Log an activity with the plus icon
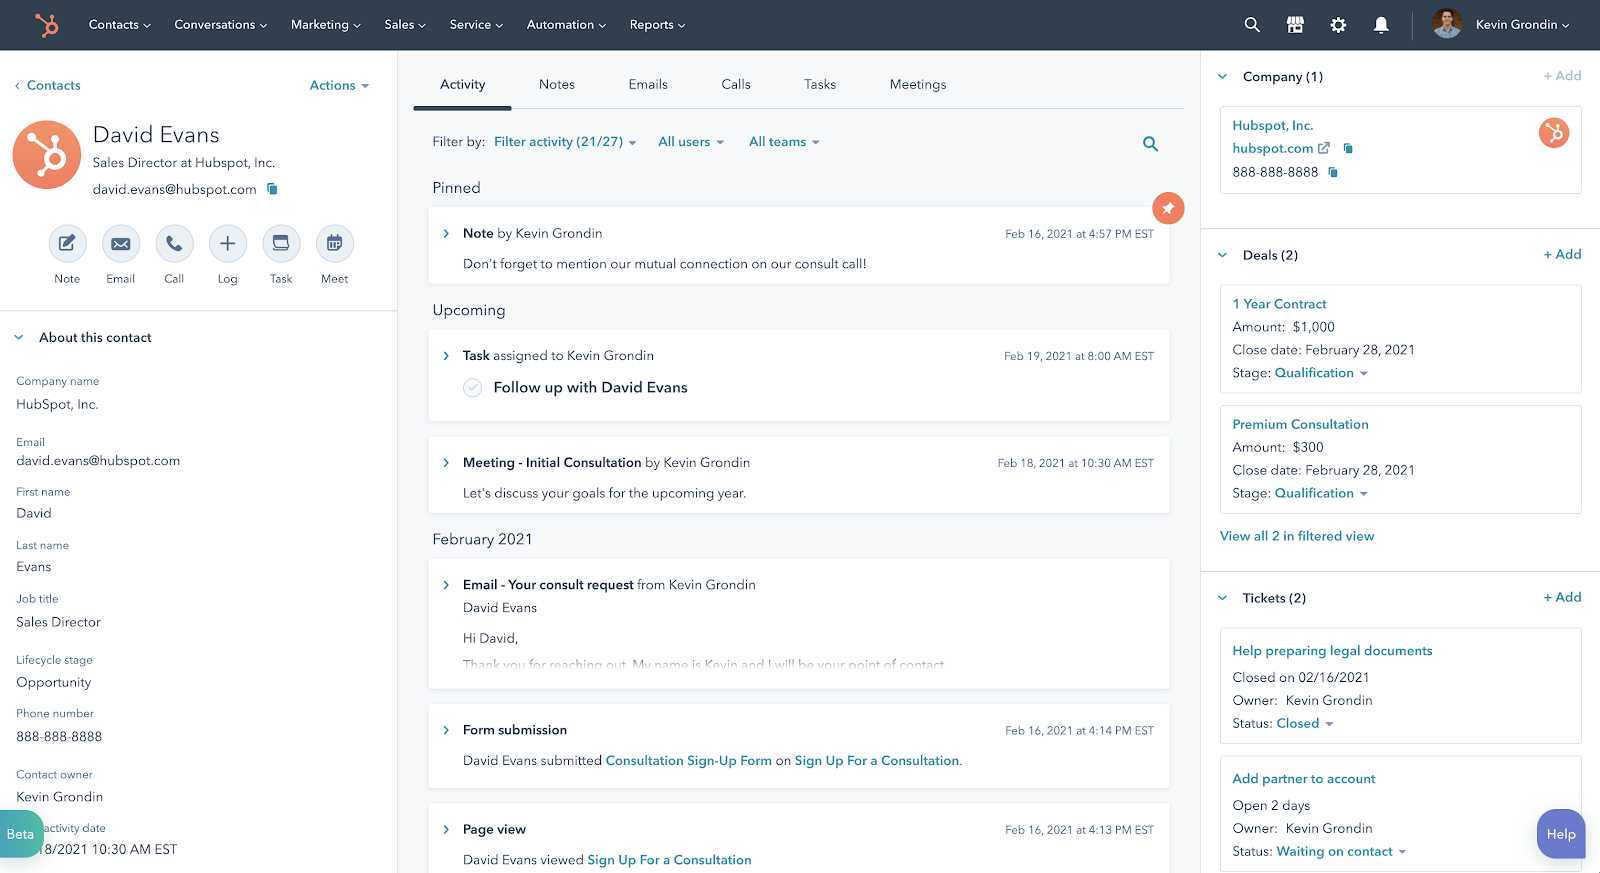 coord(228,243)
